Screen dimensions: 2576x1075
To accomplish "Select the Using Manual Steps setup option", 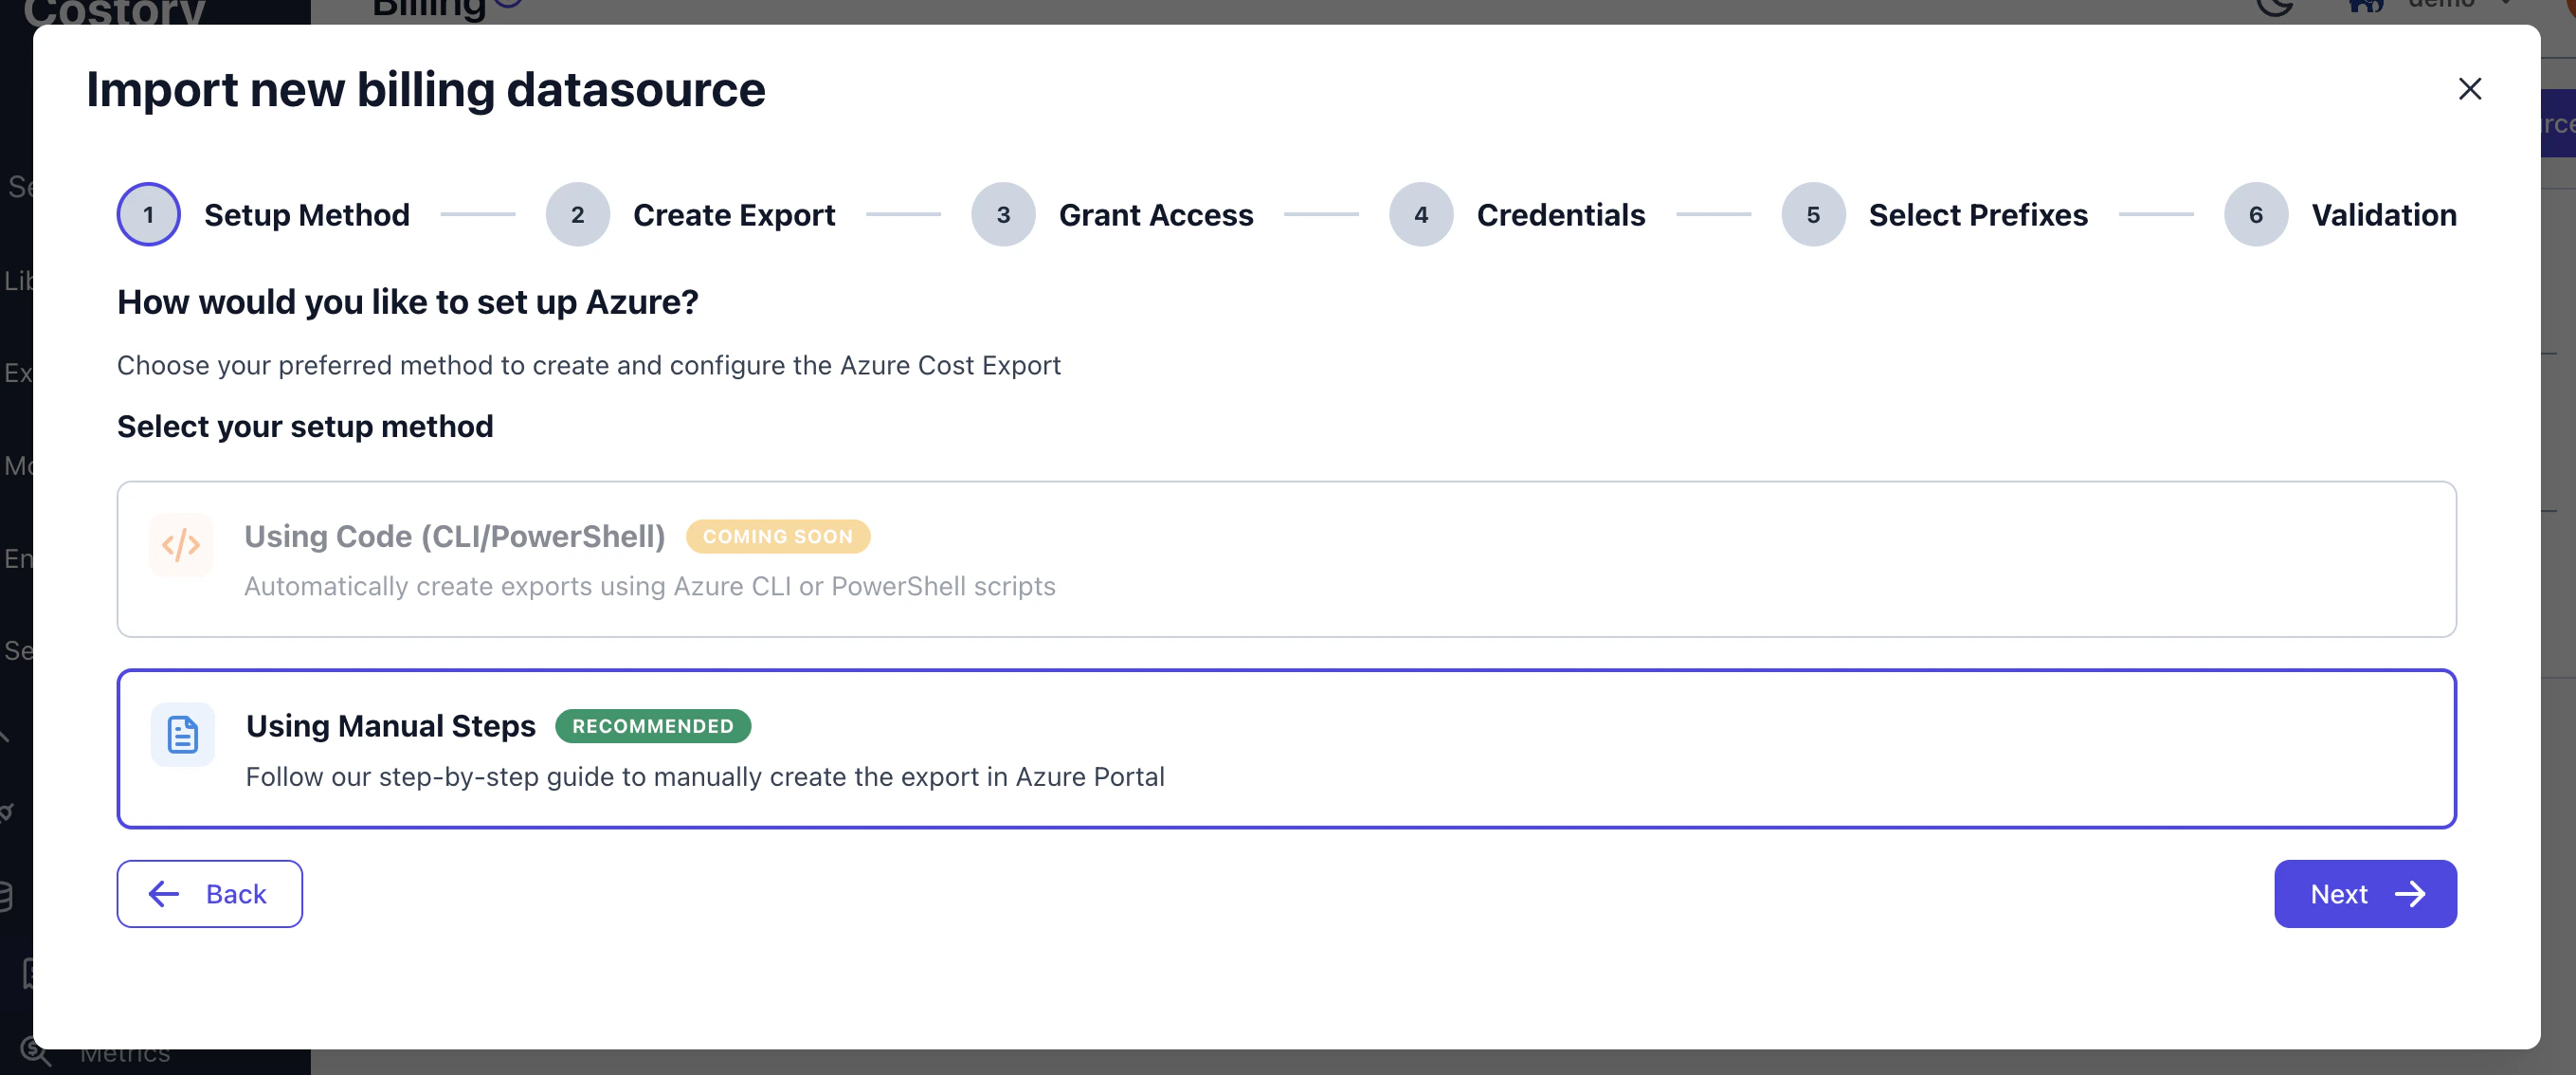I will (1286, 748).
